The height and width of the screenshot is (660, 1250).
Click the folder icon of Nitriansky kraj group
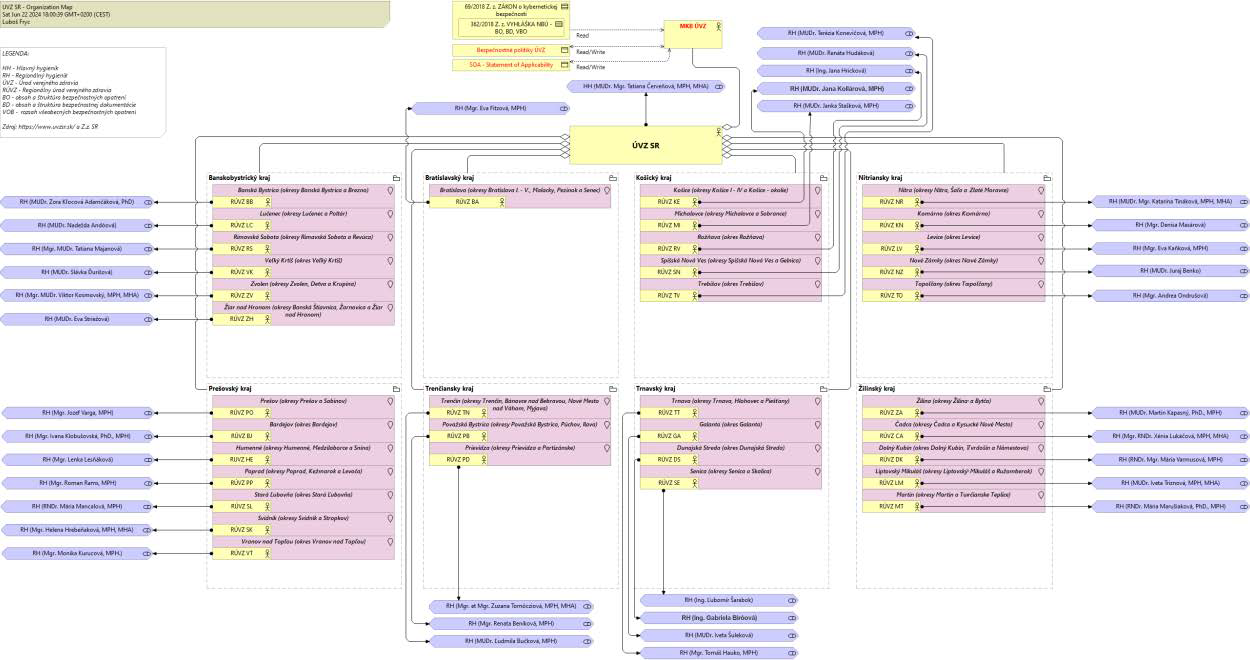tap(1046, 178)
